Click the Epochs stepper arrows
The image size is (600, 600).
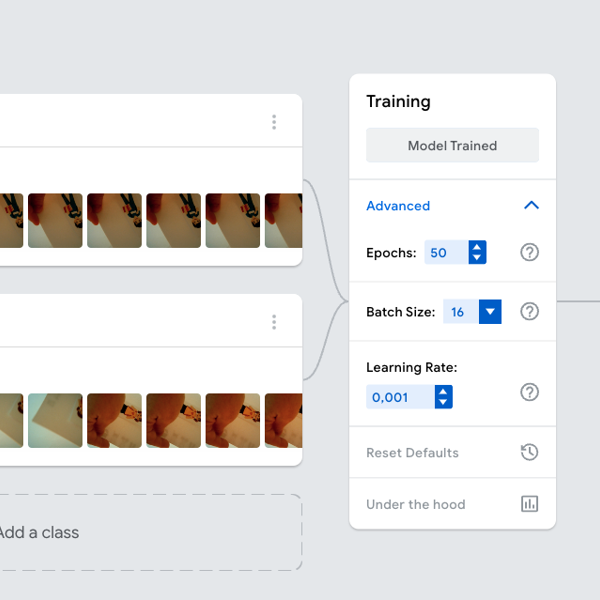[477, 252]
